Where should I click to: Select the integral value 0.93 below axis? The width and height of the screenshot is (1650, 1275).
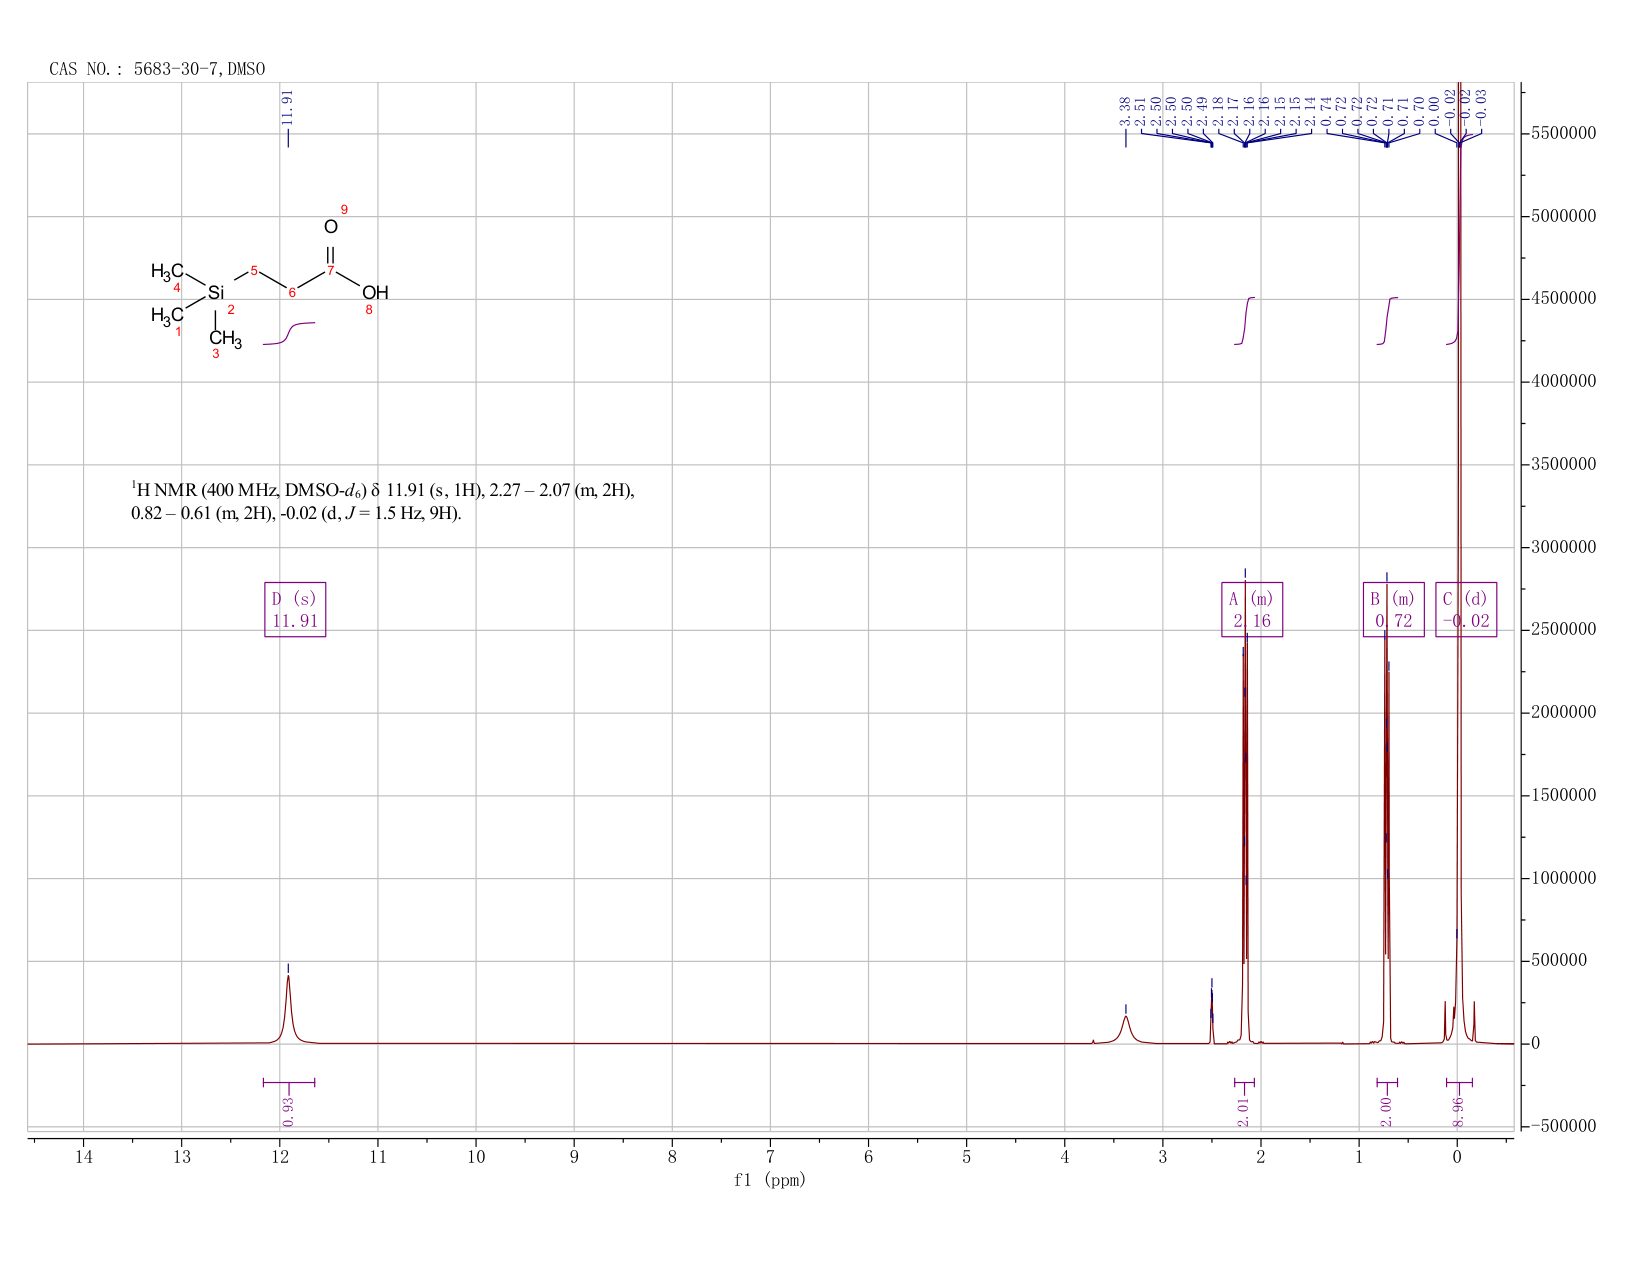[288, 1110]
